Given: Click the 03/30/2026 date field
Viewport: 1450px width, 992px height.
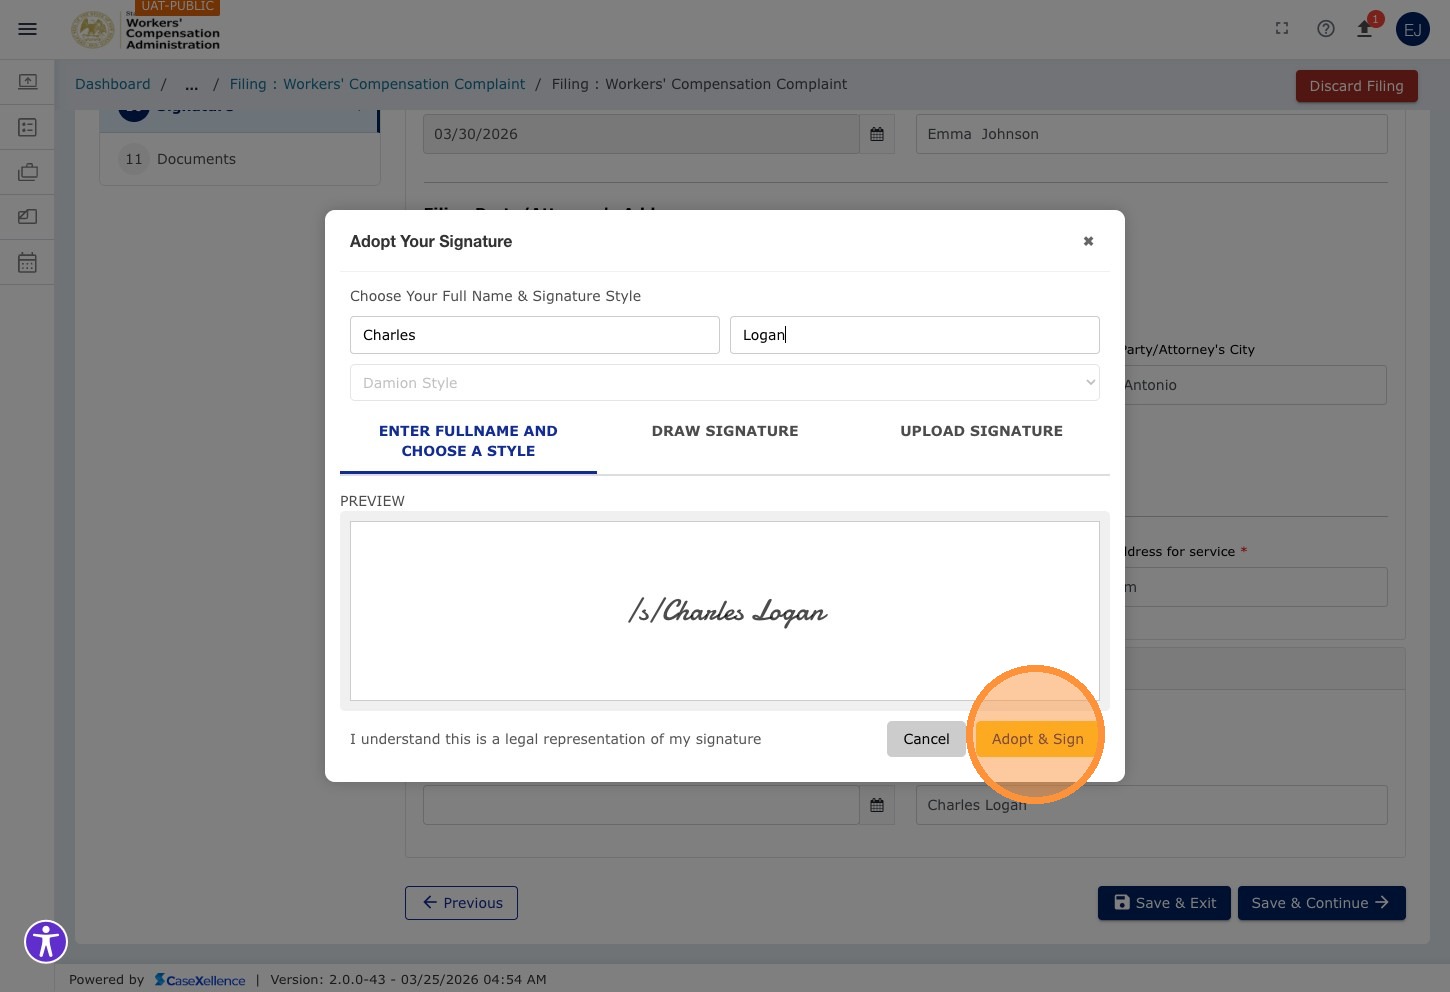Looking at the screenshot, I should (641, 134).
